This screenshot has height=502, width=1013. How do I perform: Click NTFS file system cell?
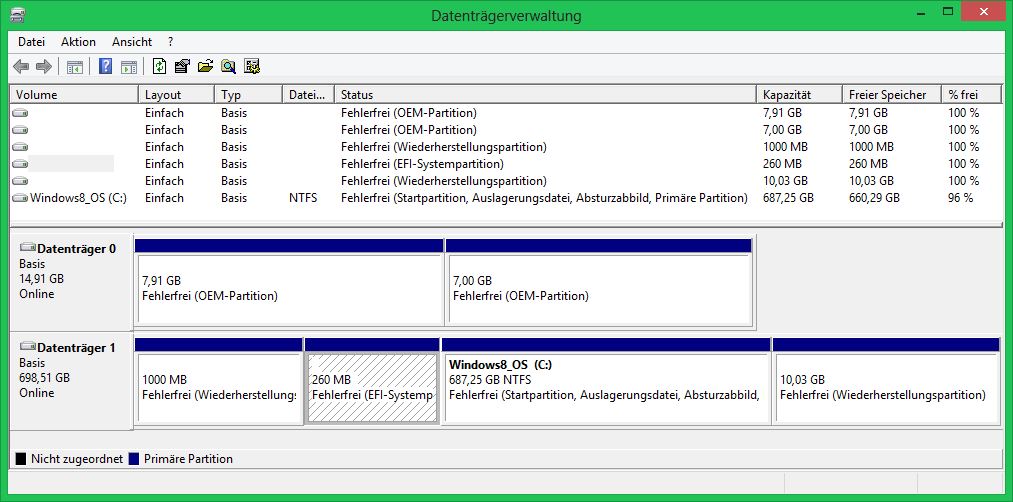click(x=303, y=198)
